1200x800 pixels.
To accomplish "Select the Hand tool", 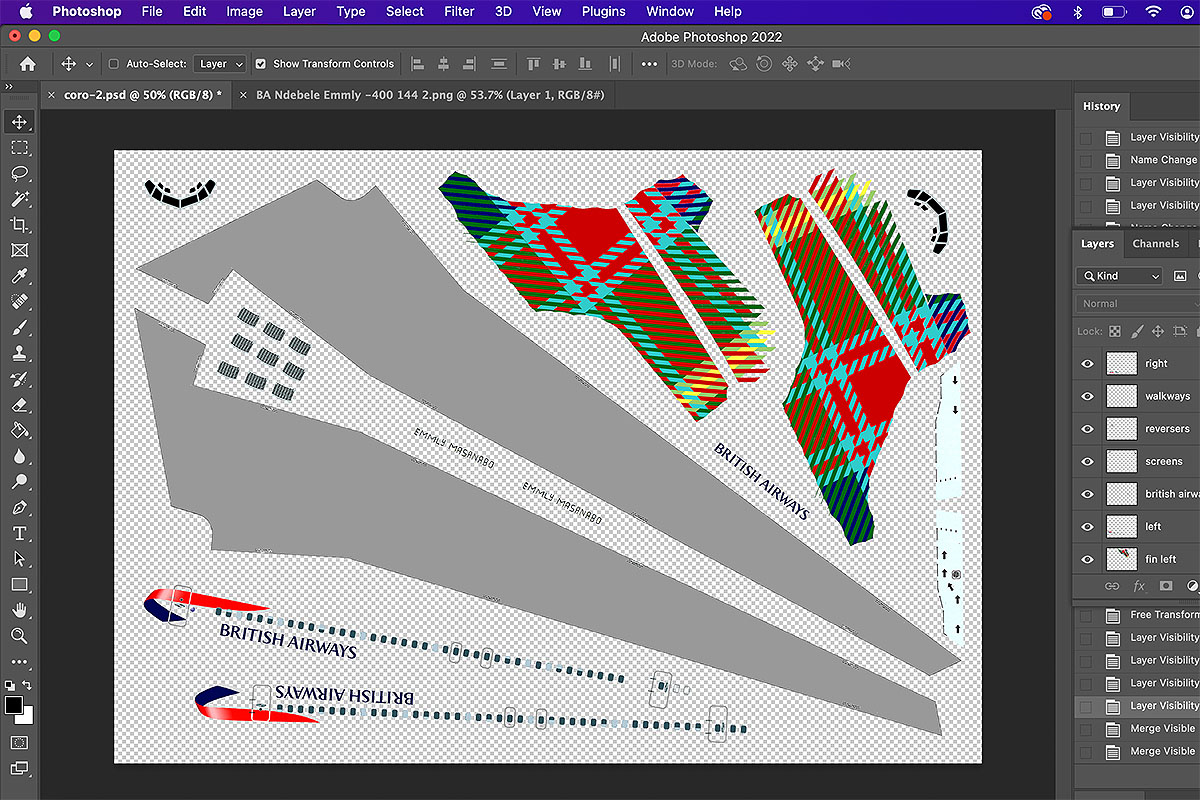I will [19, 610].
